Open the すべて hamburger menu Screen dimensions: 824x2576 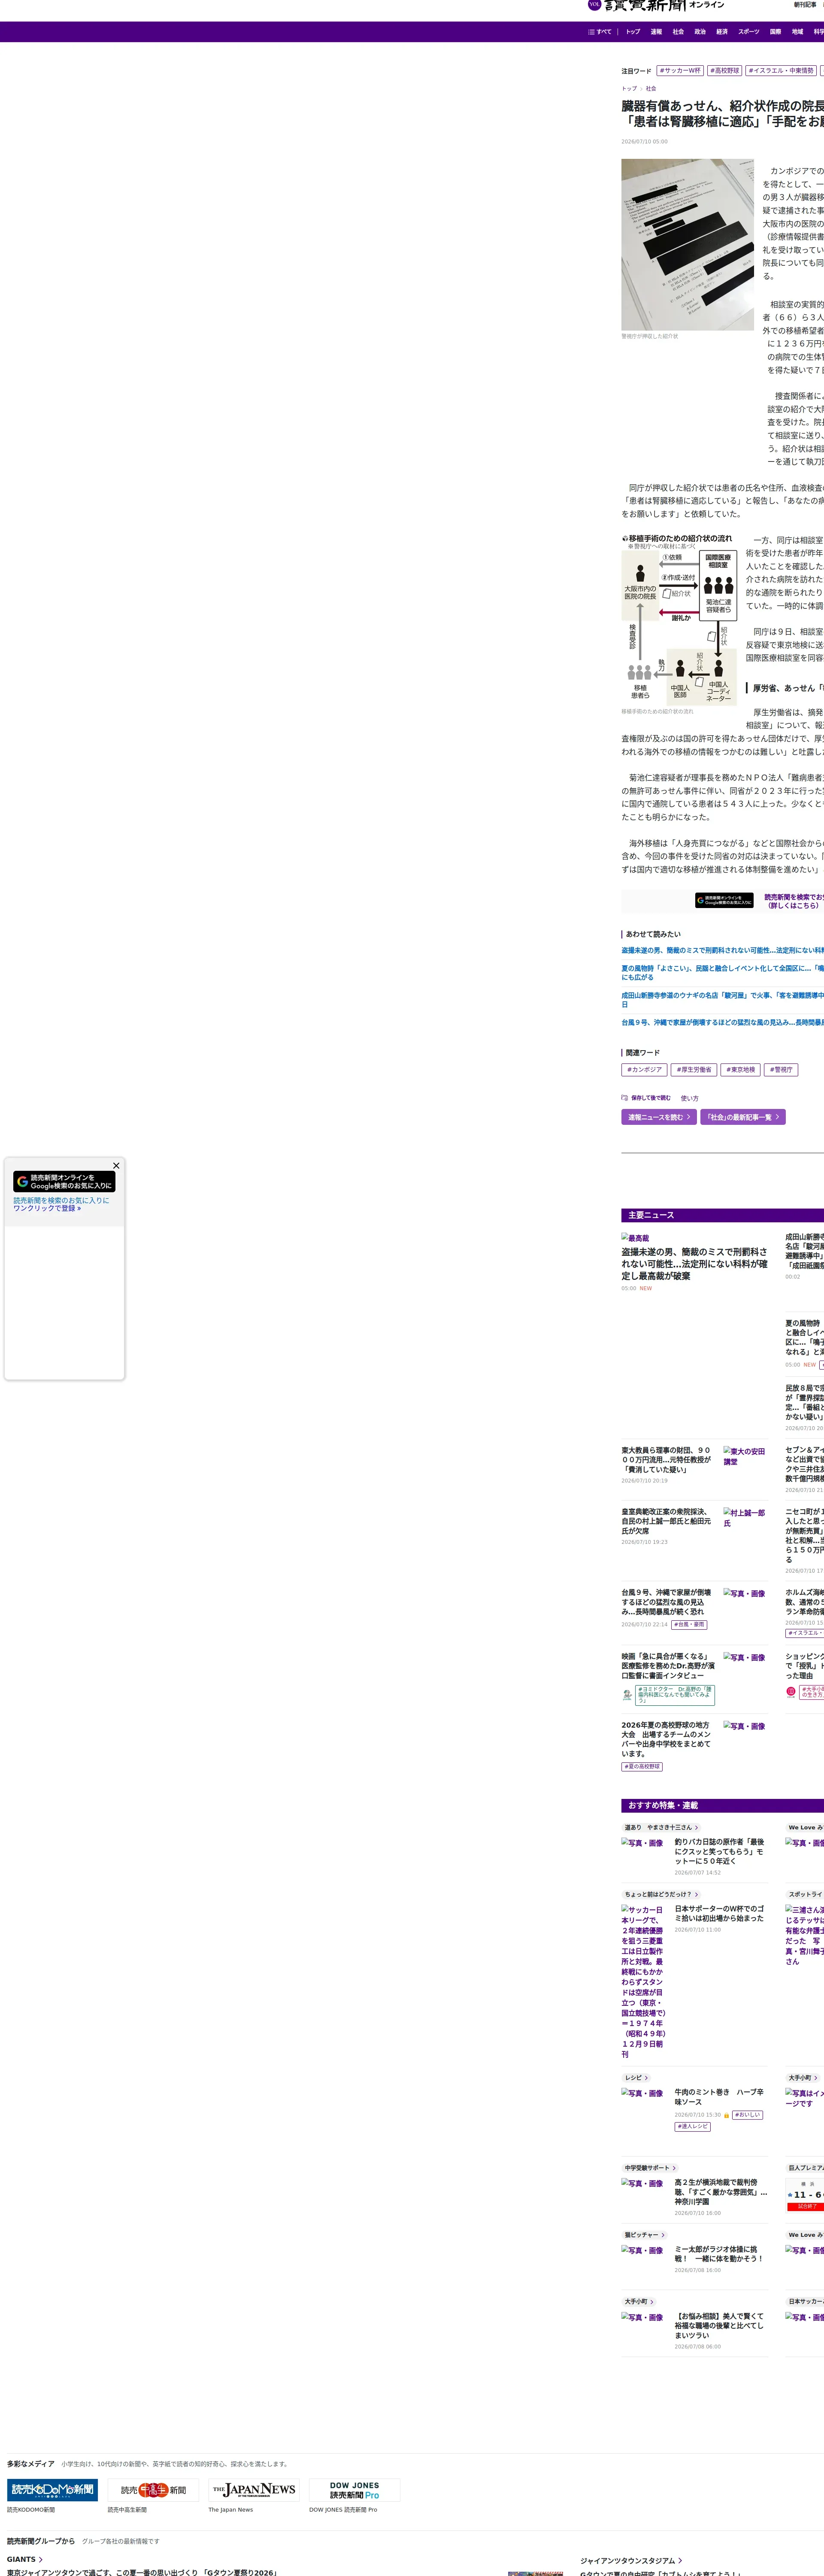coord(599,32)
